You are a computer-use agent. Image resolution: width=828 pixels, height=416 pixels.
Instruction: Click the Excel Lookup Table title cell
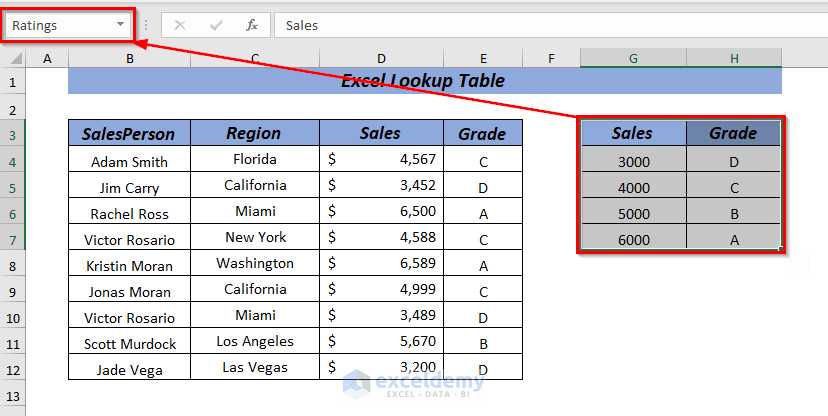(x=424, y=81)
